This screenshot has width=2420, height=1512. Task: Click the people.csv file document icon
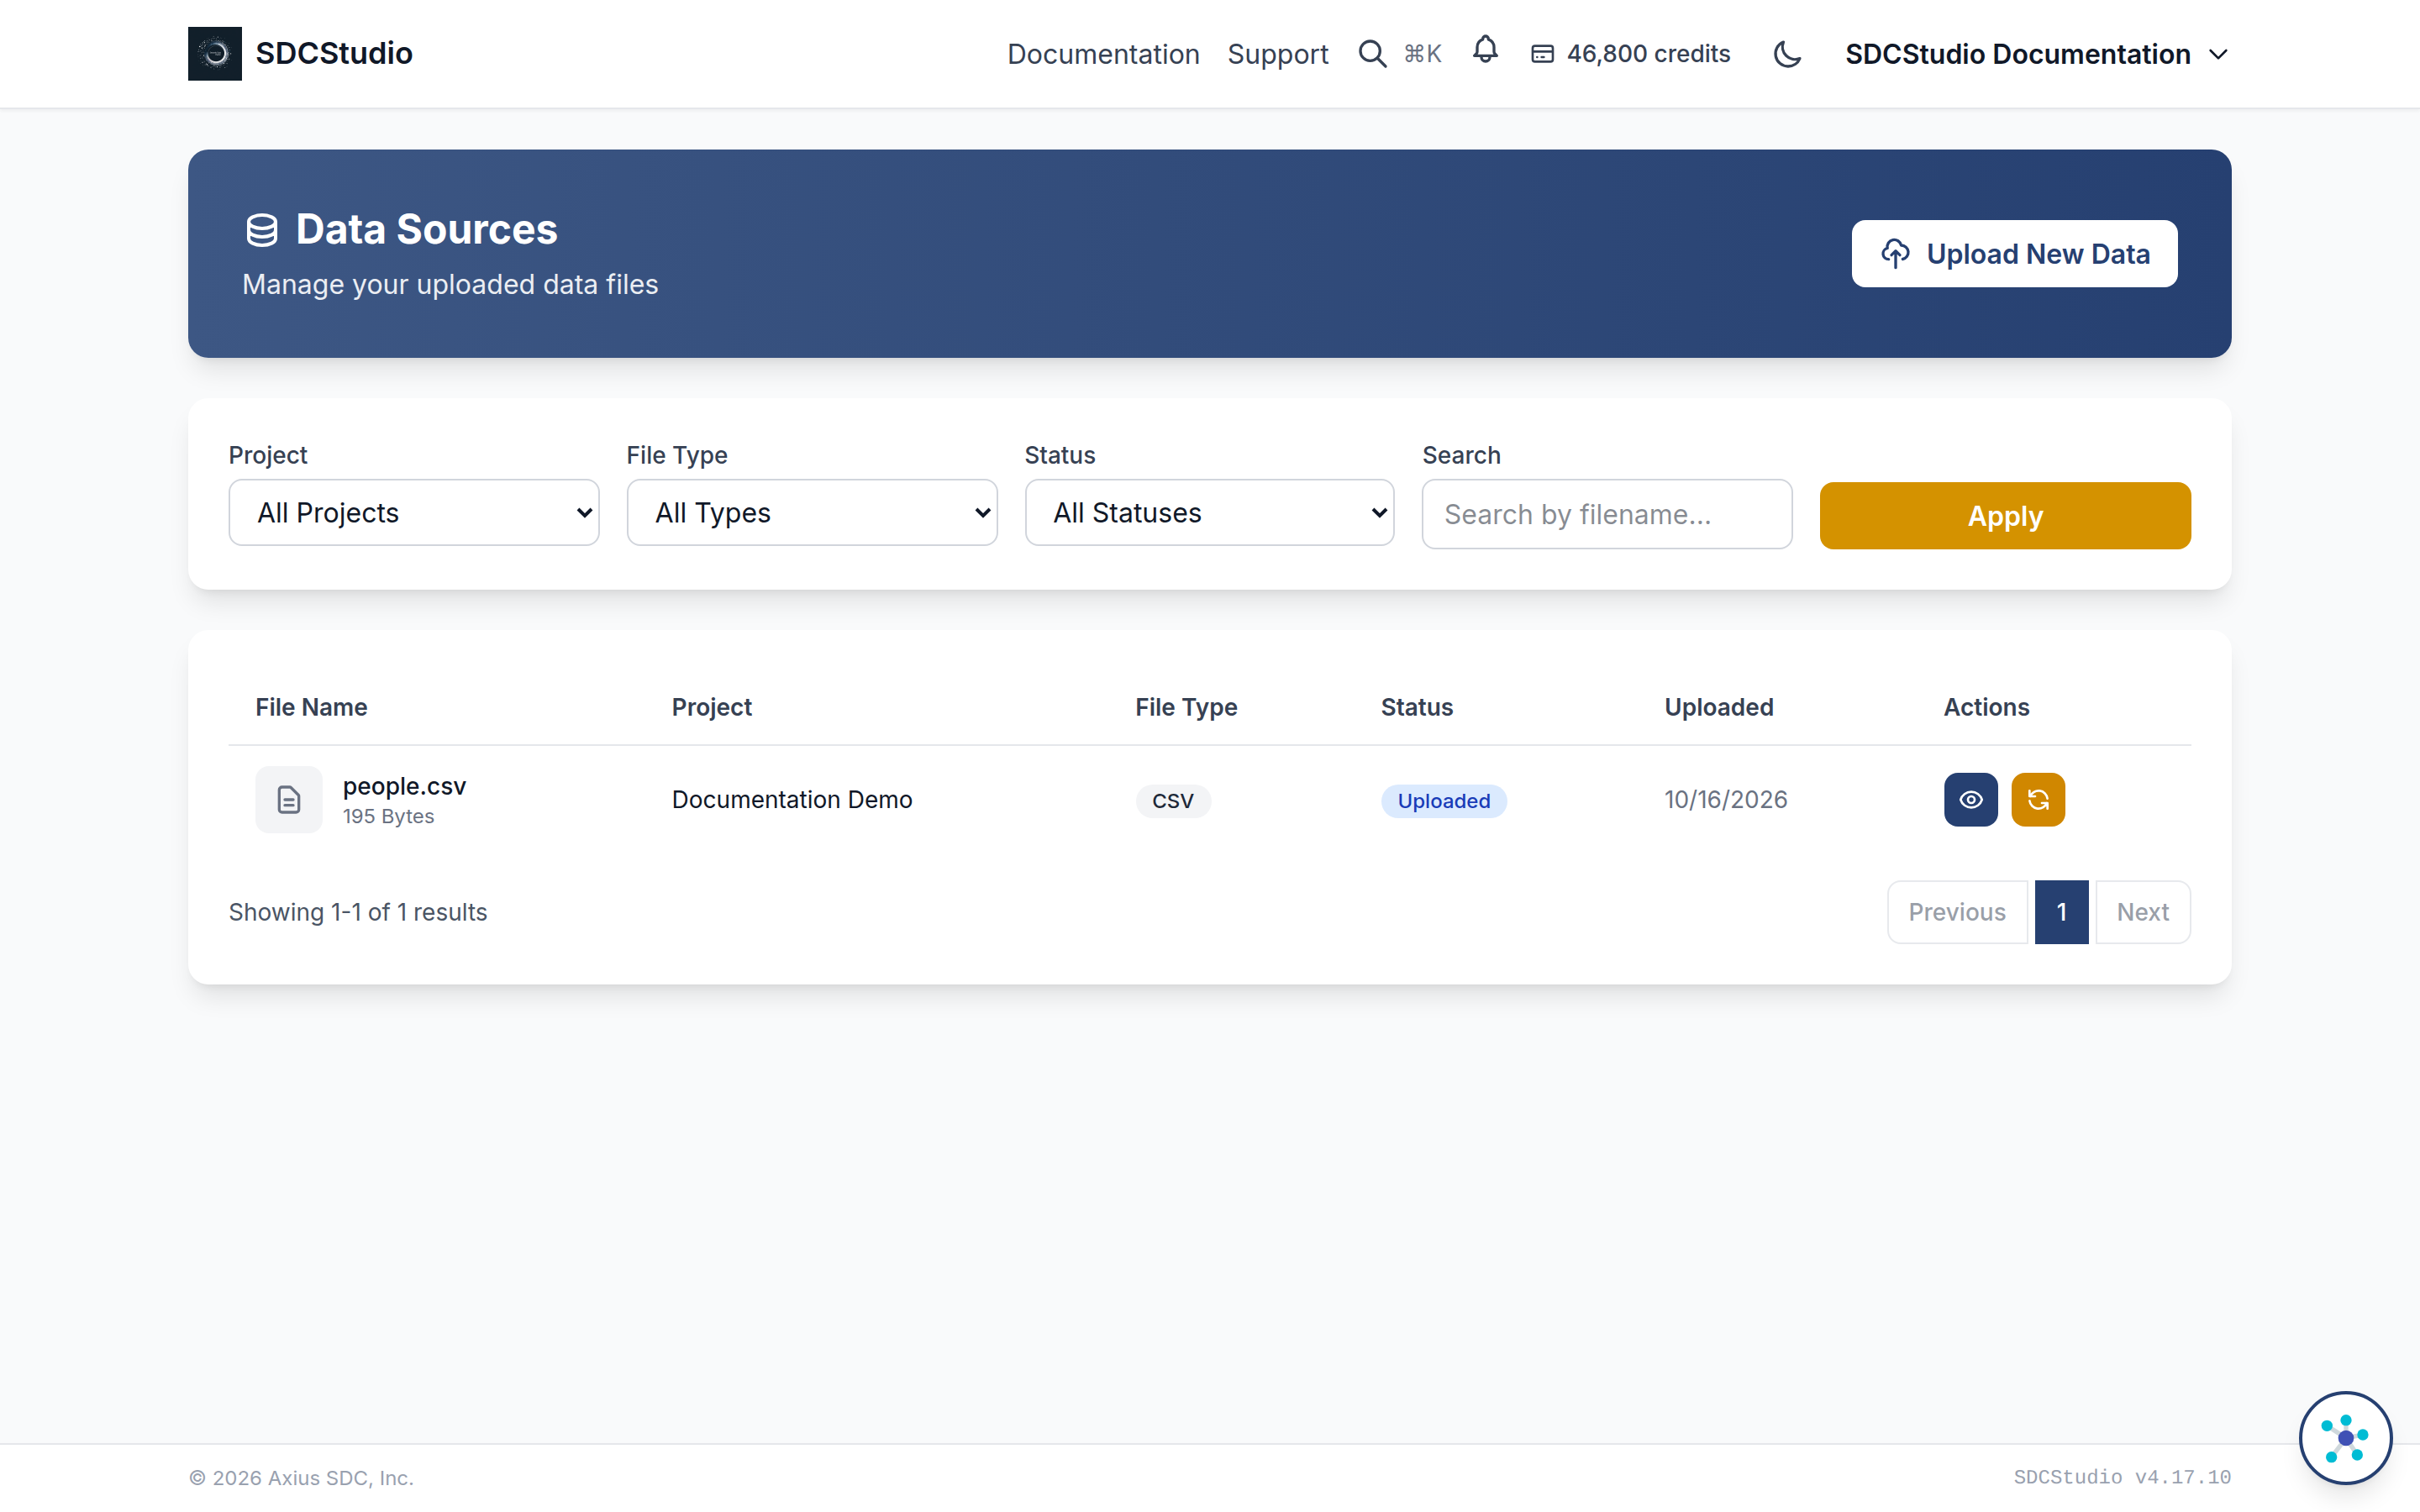coord(289,799)
